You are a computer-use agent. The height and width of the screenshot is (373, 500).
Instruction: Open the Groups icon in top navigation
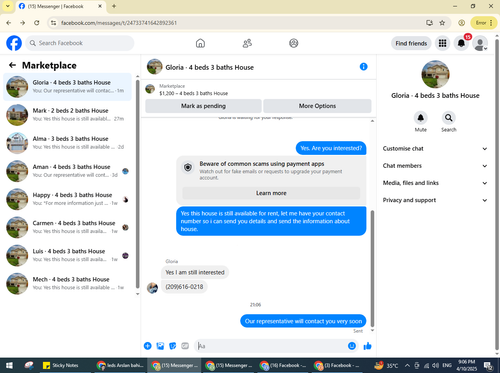pyautogui.click(x=294, y=43)
